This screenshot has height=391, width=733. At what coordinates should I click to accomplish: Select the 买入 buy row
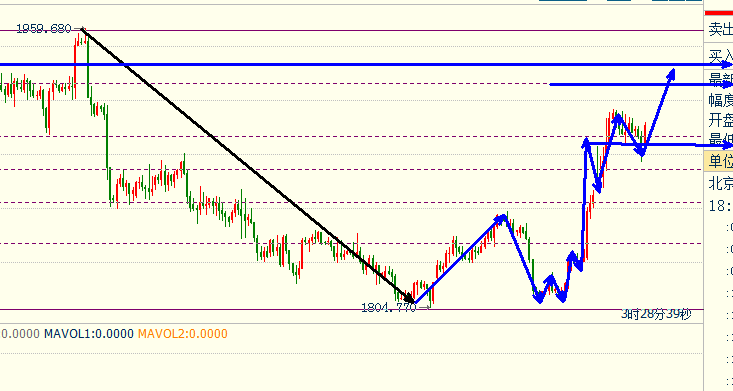[x=720, y=57]
